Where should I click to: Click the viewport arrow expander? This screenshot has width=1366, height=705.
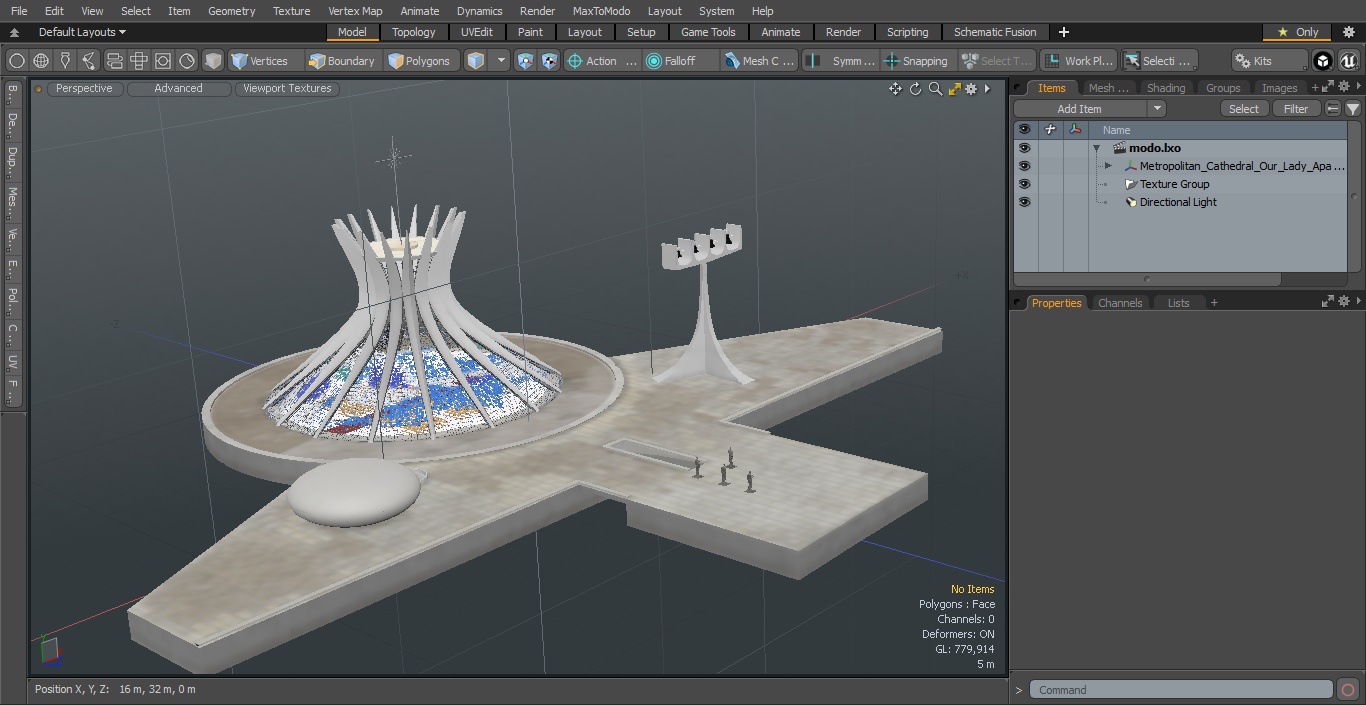click(x=987, y=89)
